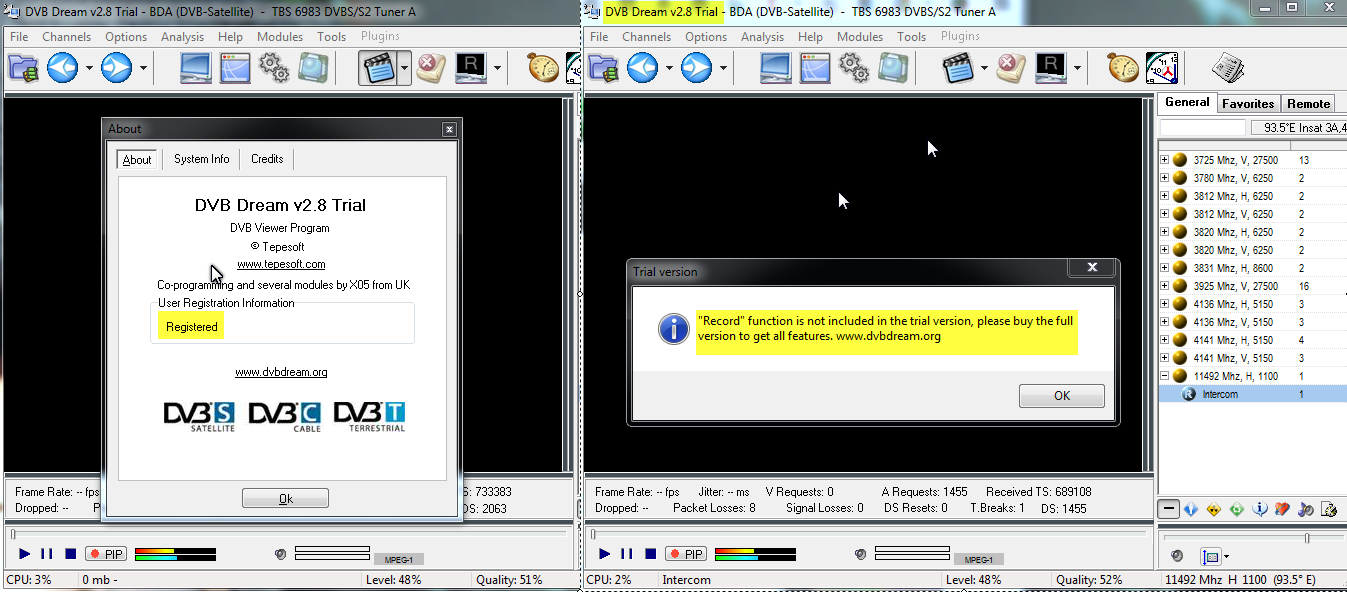Open Channels menu in right window
The width and height of the screenshot is (1347, 592).
(647, 37)
